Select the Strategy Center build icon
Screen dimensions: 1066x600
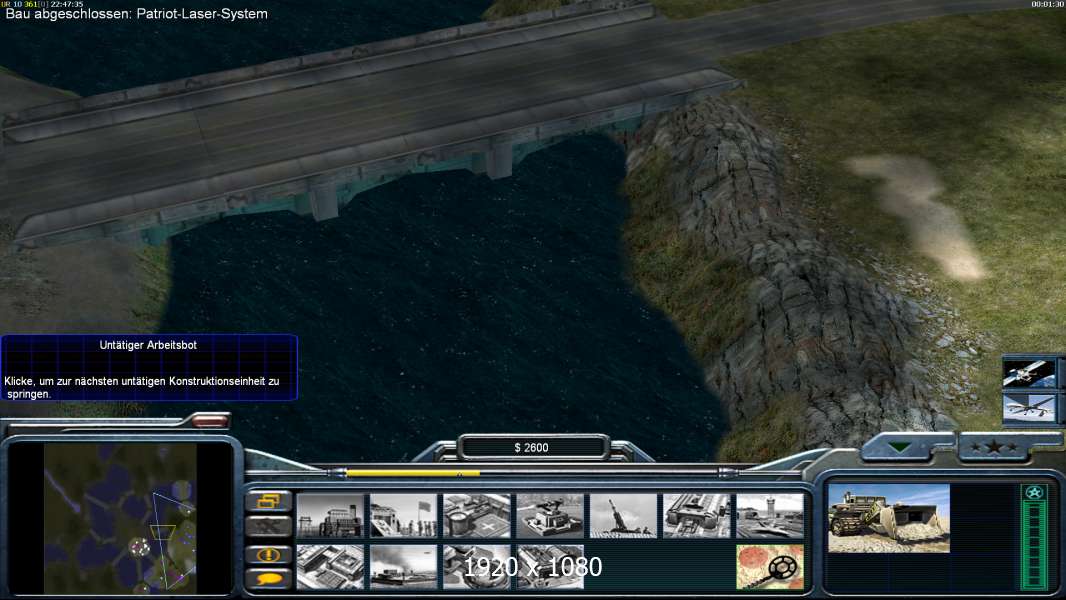(330, 567)
